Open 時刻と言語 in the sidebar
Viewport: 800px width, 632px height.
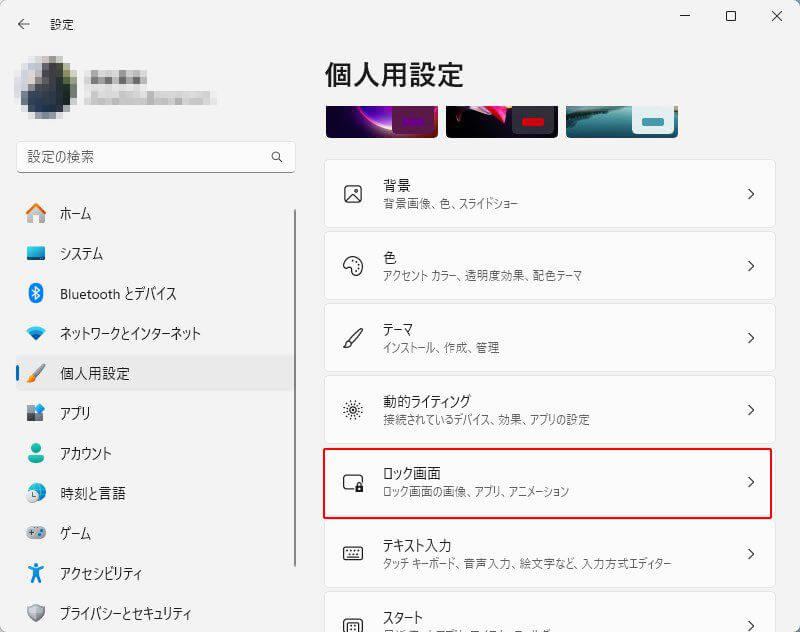tap(92, 493)
